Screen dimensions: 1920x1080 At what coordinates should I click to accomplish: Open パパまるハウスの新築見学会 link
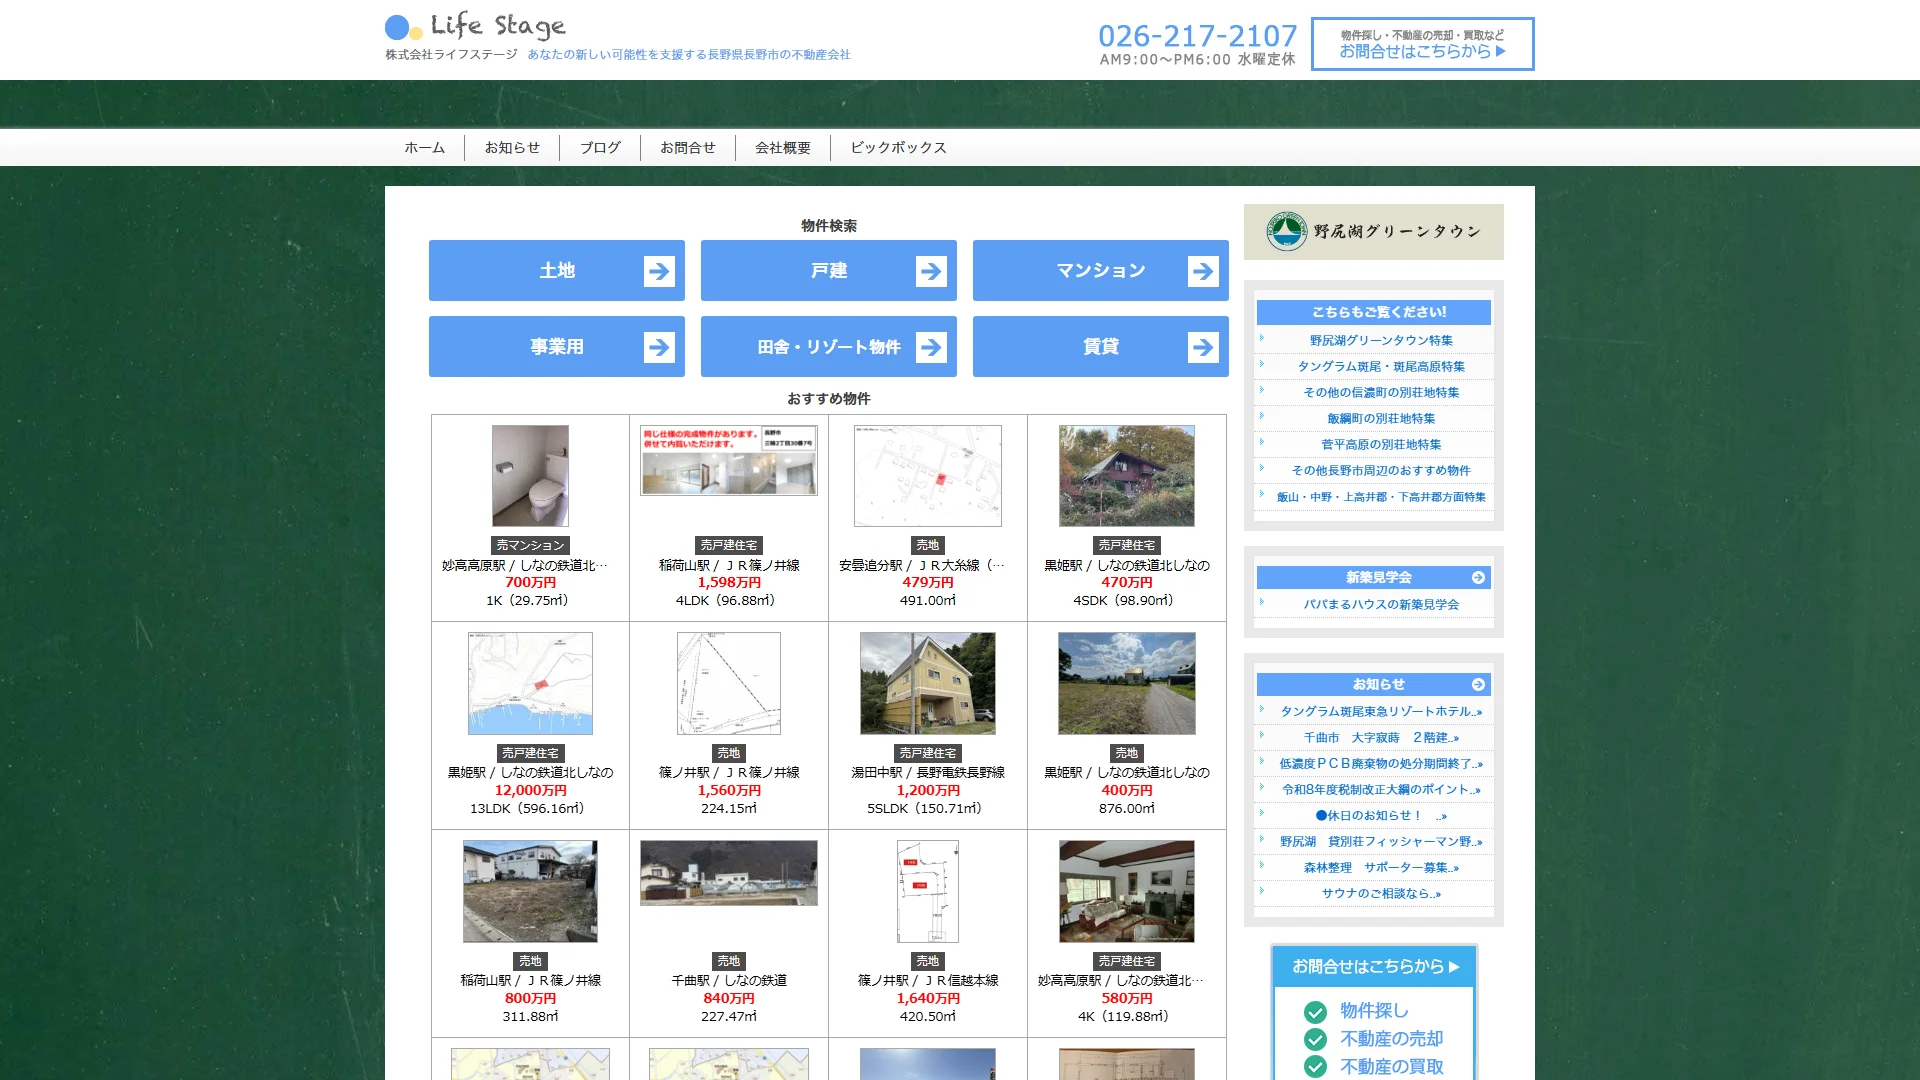1380,605
